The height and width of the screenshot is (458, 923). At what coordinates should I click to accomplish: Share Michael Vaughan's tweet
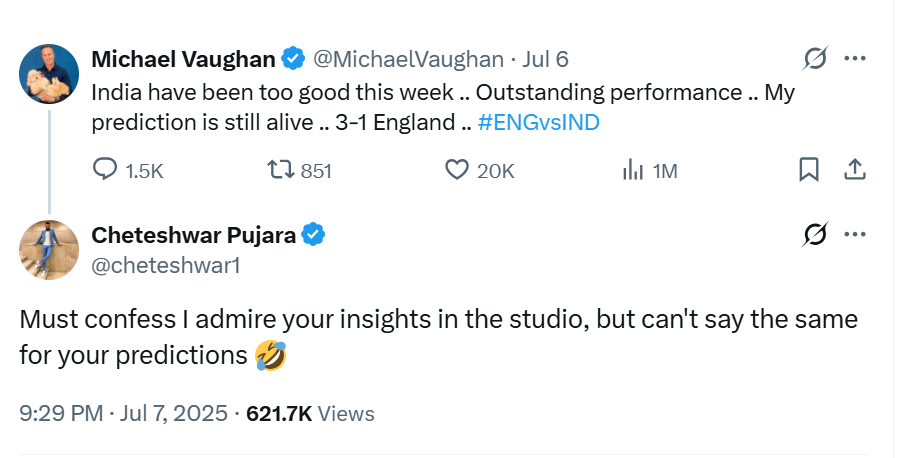(856, 171)
